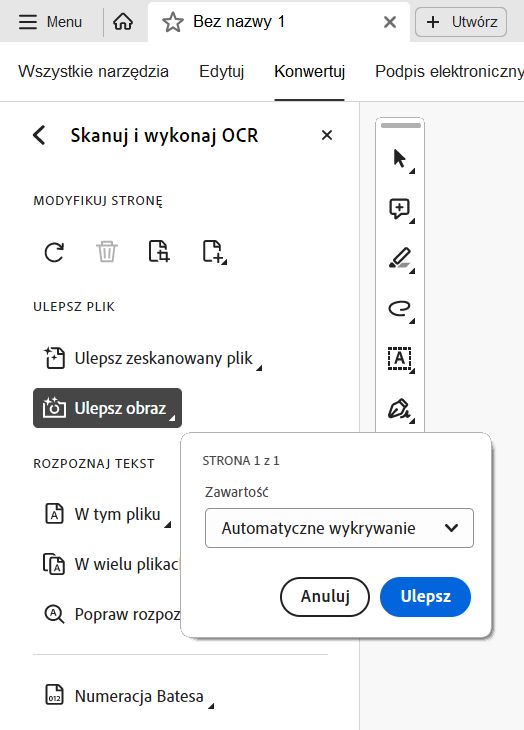Viewport: 524px width, 730px height.
Task: Go back from Skanuj i wykonaj OCR panel
Action: pos(40,135)
